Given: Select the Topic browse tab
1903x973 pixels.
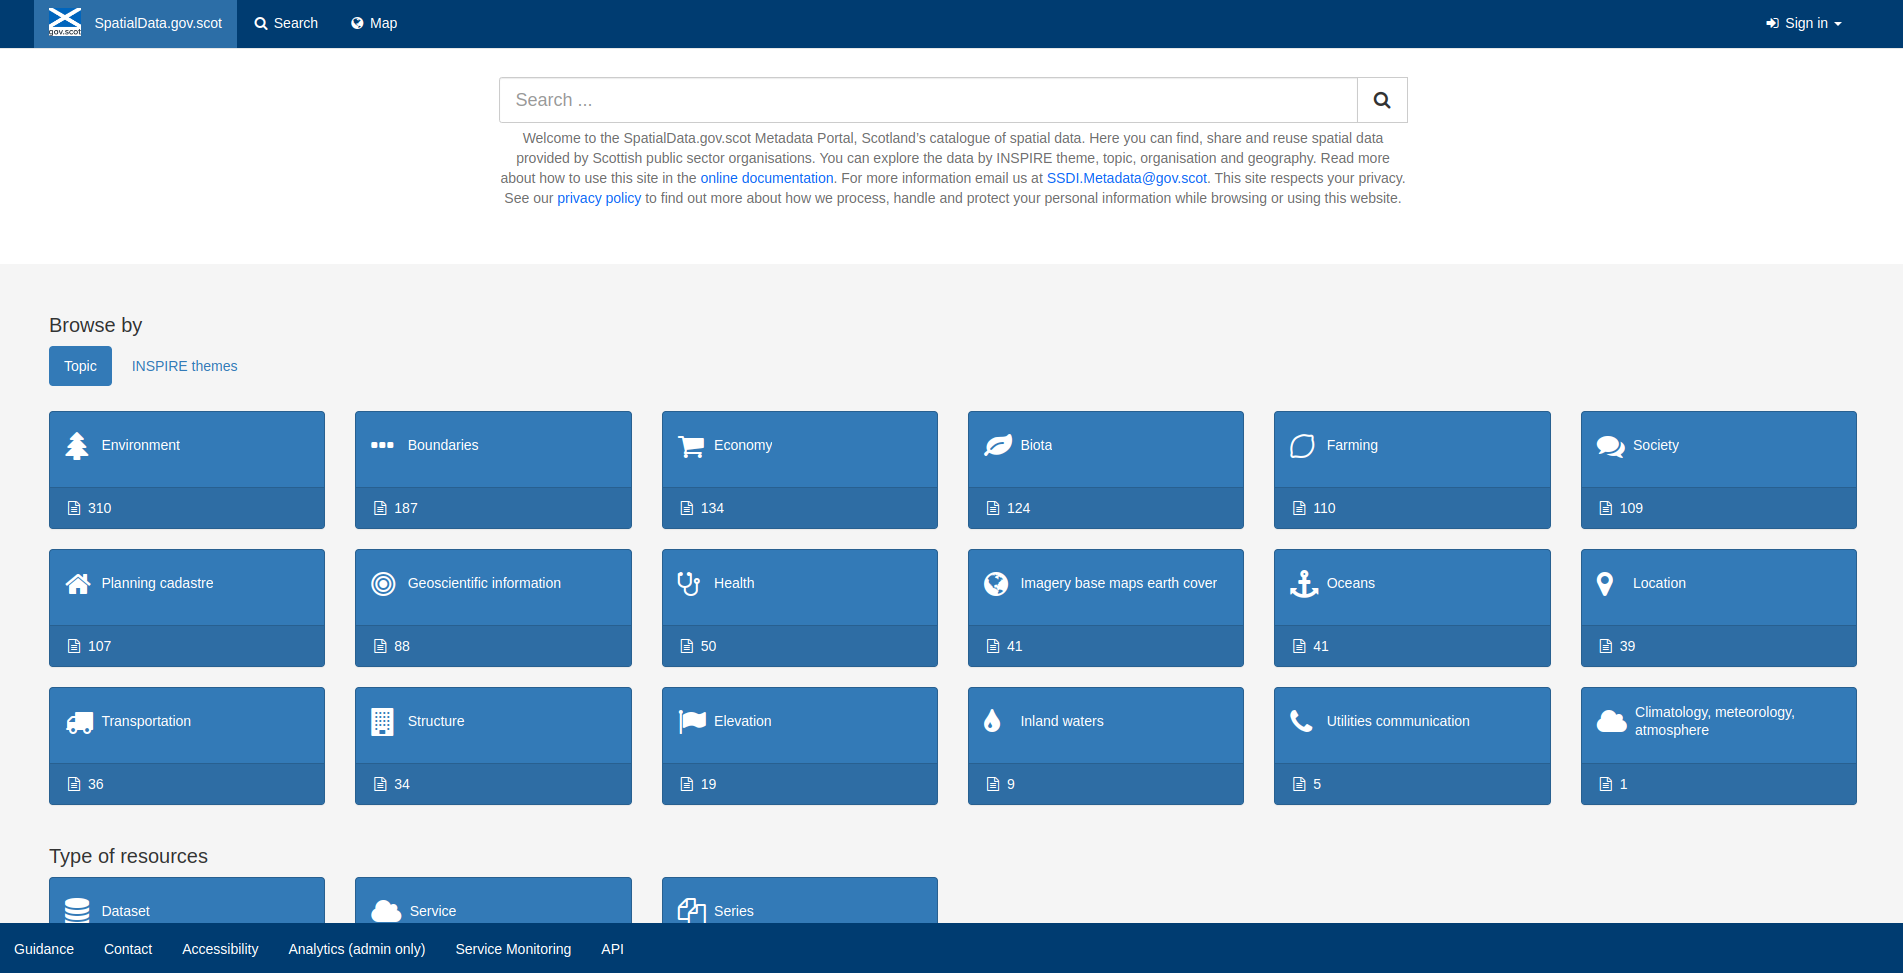Looking at the screenshot, I should 80,366.
